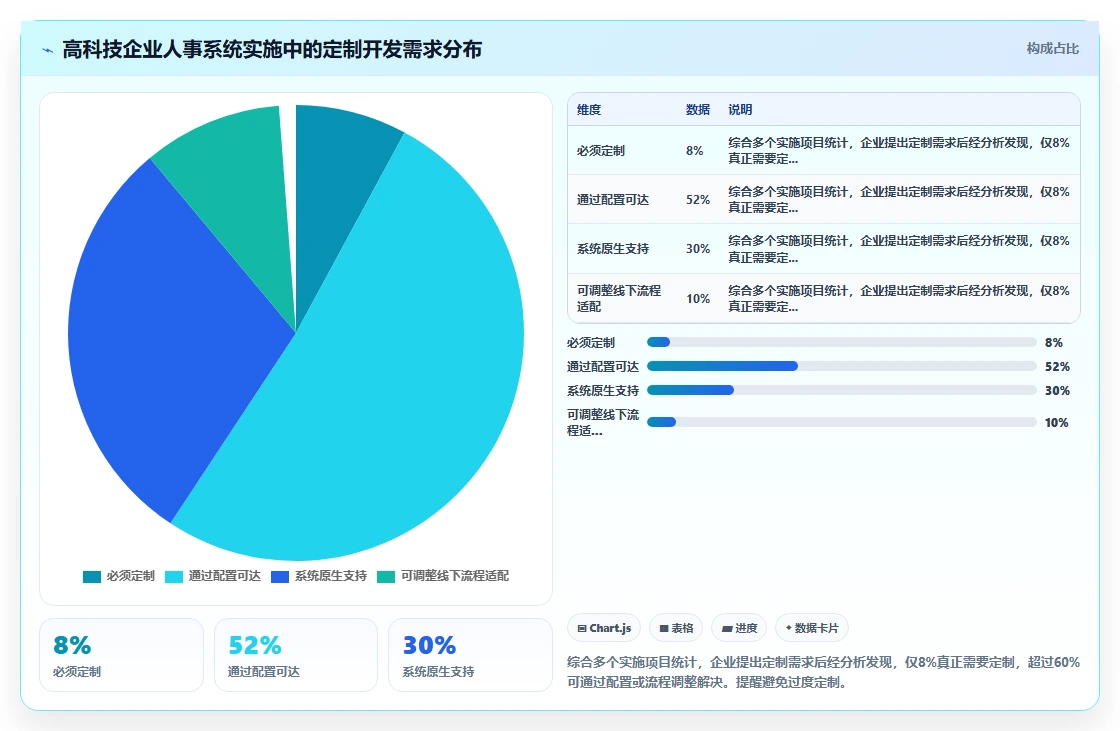The height and width of the screenshot is (731, 1120).
Task: Click the 维度 column header
Action: pos(589,109)
